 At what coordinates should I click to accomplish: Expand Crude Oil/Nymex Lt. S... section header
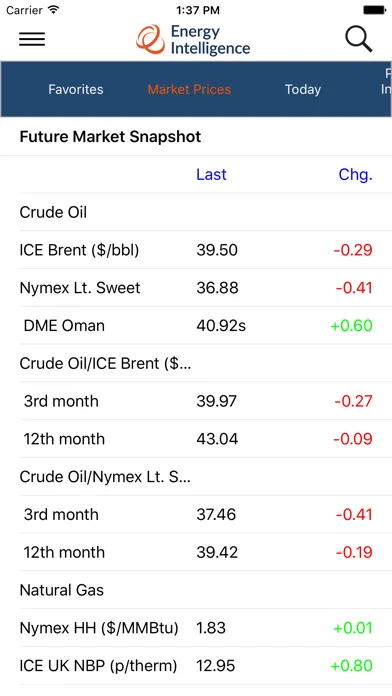click(196, 477)
